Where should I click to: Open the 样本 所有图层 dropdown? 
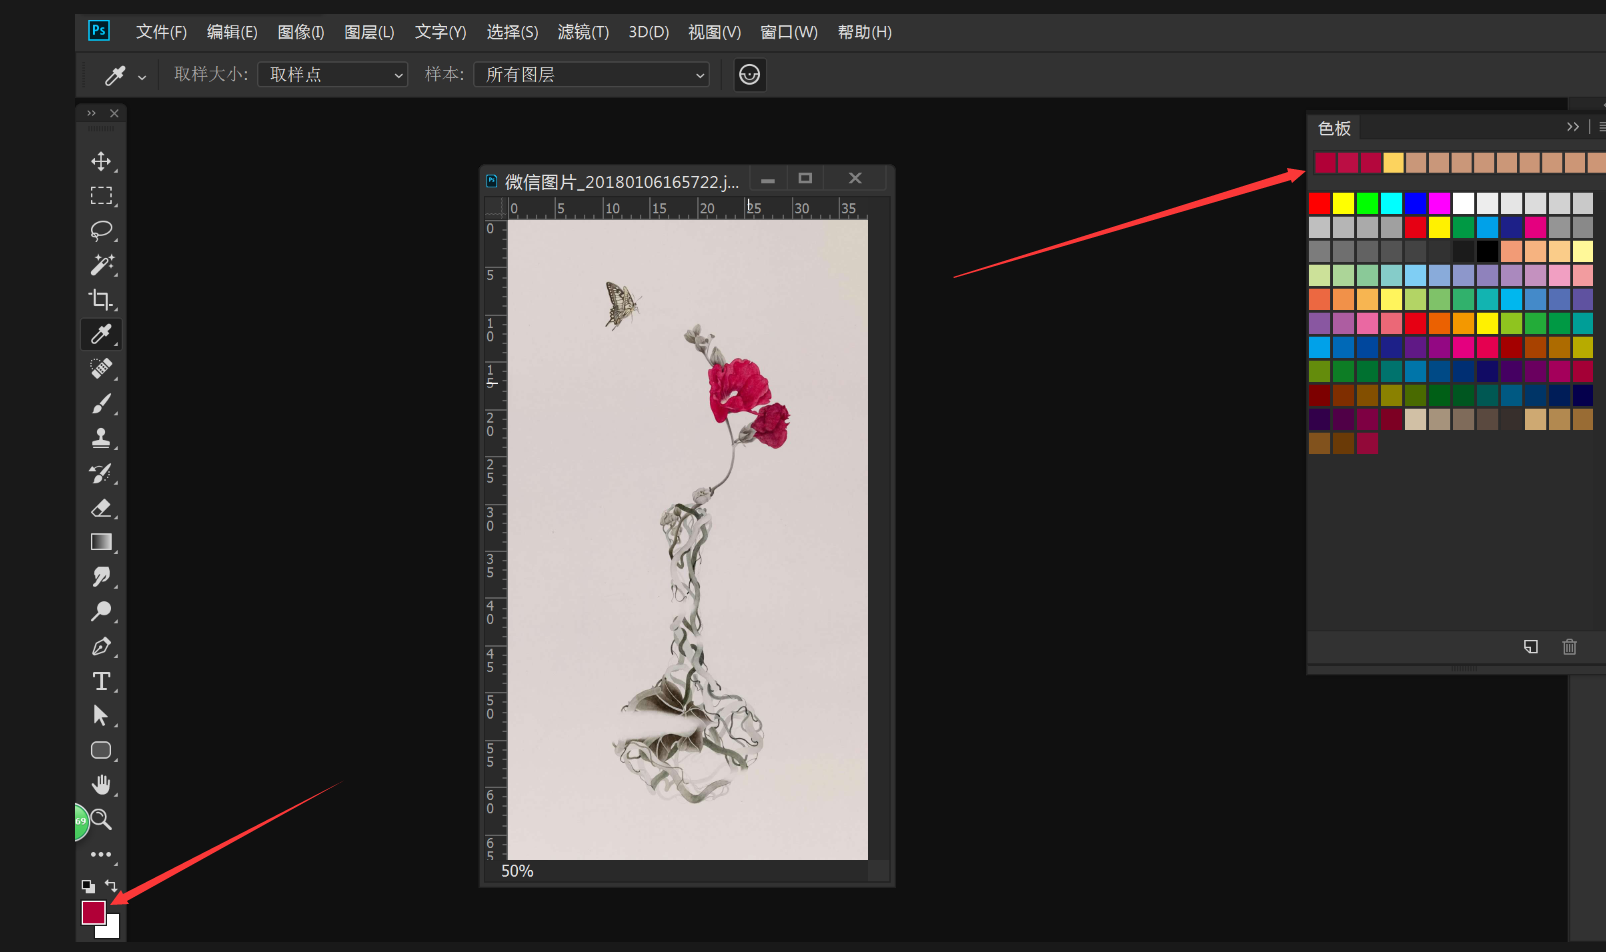pyautogui.click(x=592, y=75)
